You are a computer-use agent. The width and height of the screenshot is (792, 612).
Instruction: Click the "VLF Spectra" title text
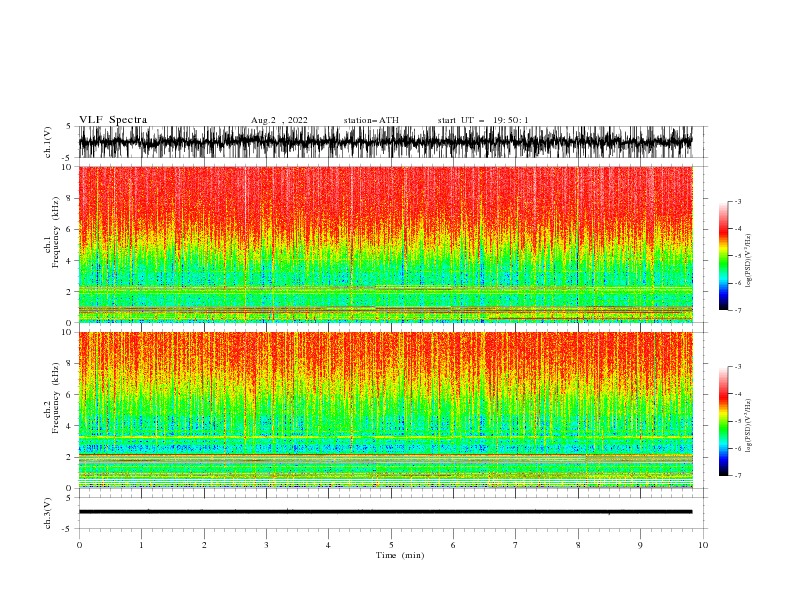coord(113,120)
